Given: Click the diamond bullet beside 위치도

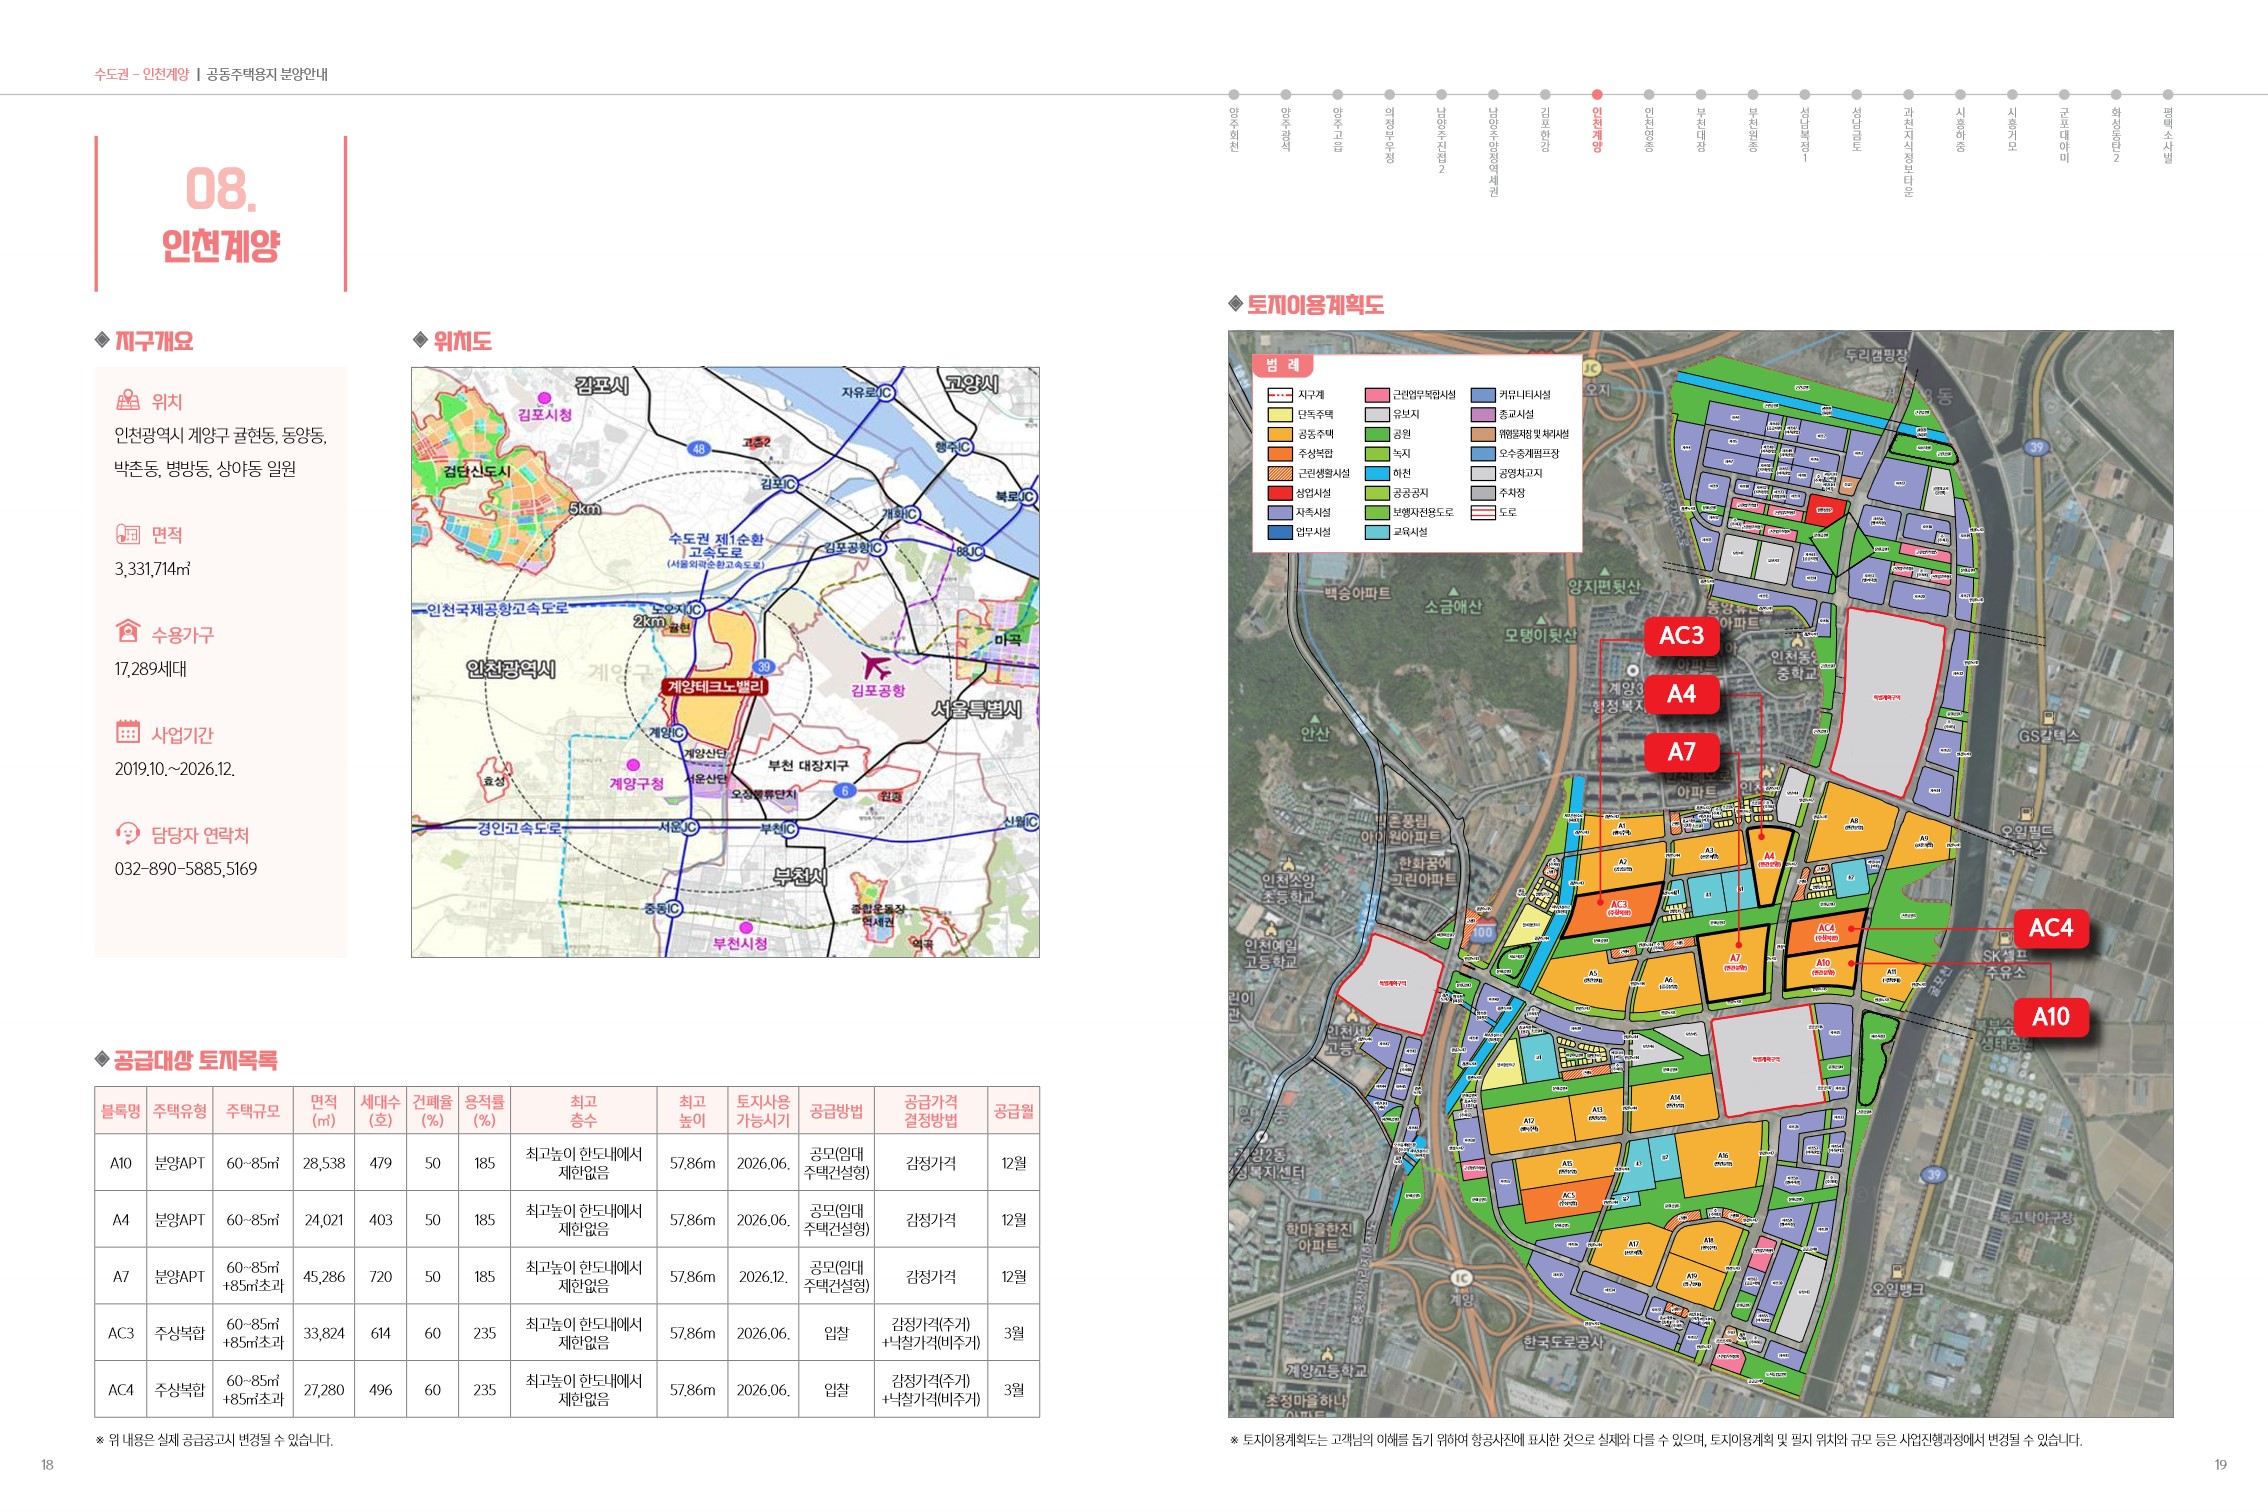Looking at the screenshot, I should [x=420, y=340].
